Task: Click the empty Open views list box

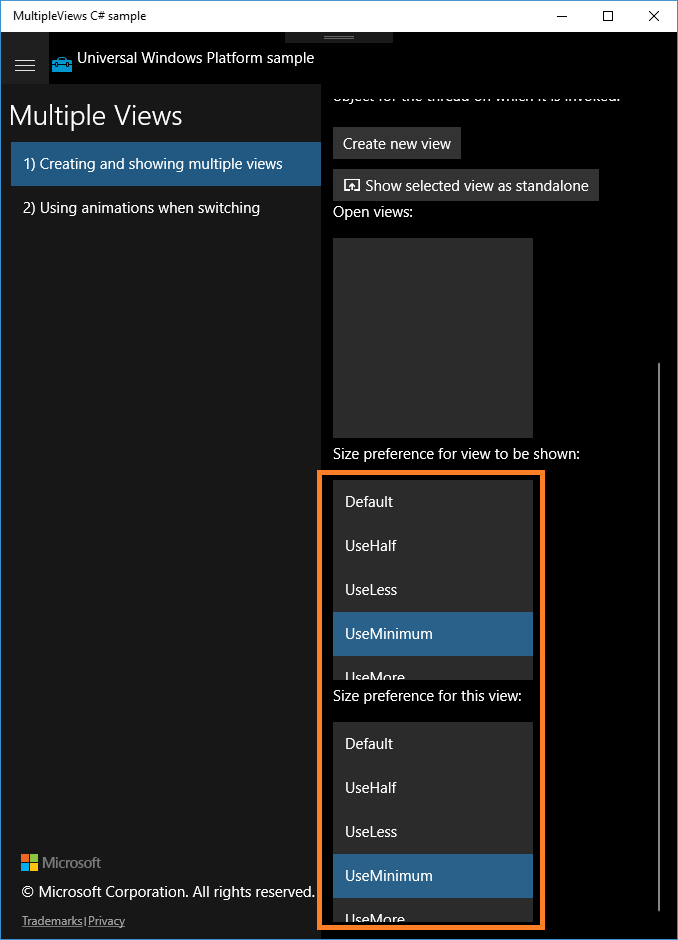Action: [432, 337]
